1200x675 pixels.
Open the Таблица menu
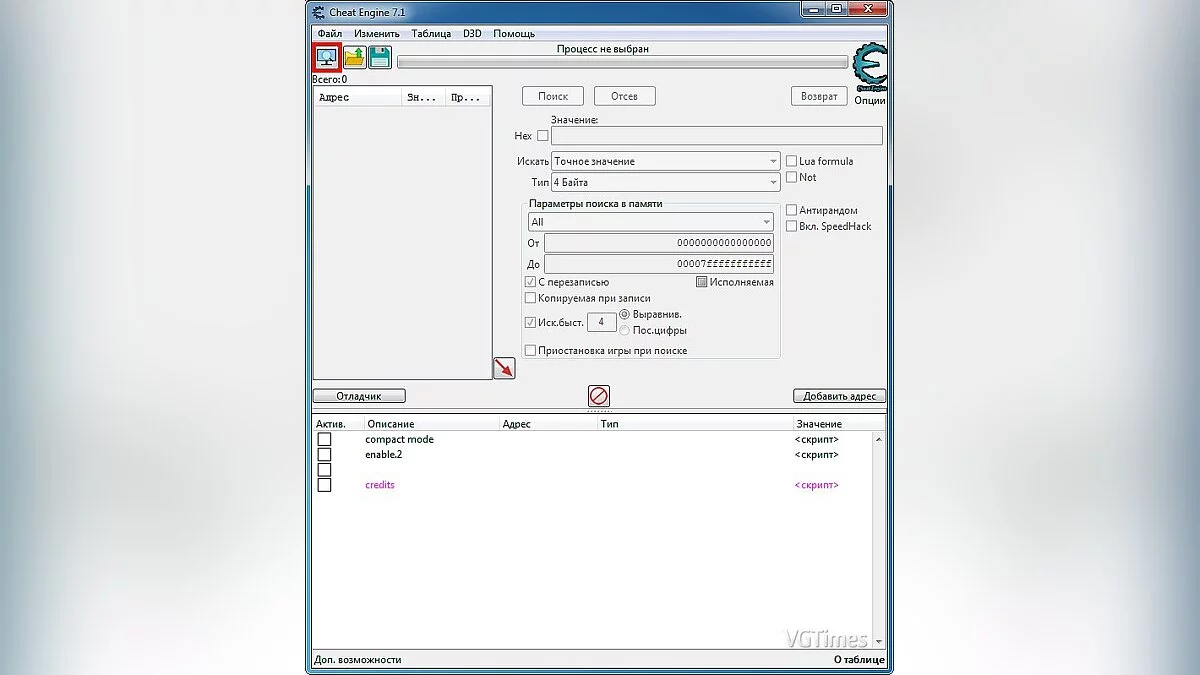[430, 33]
